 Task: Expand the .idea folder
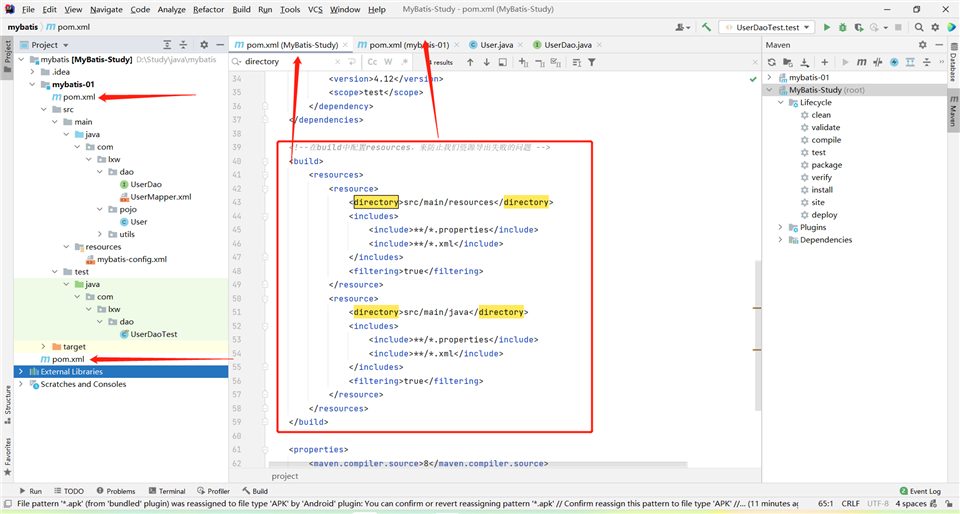point(32,72)
